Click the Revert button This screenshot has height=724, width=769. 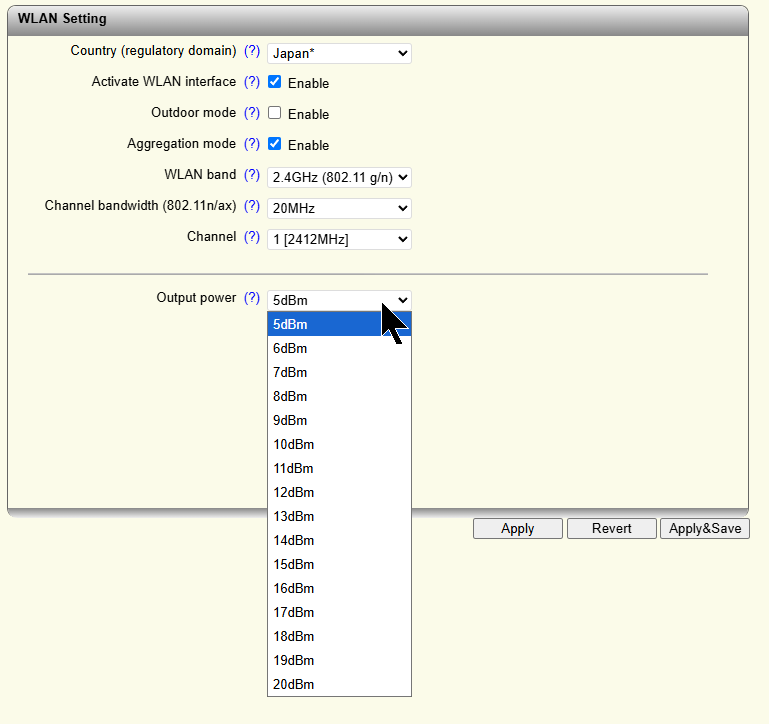611,528
